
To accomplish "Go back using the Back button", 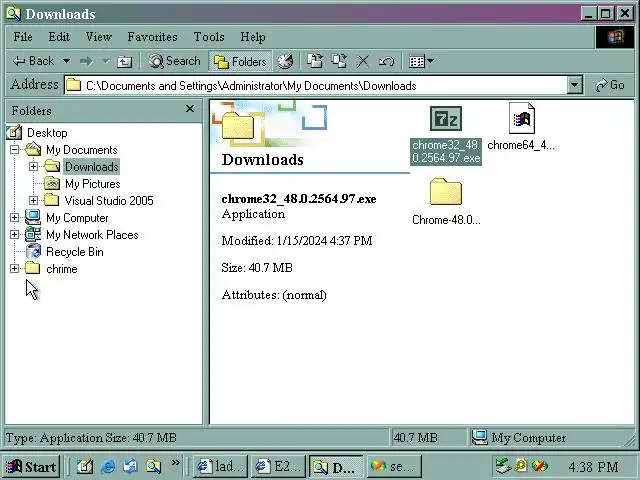I will click(x=33, y=61).
